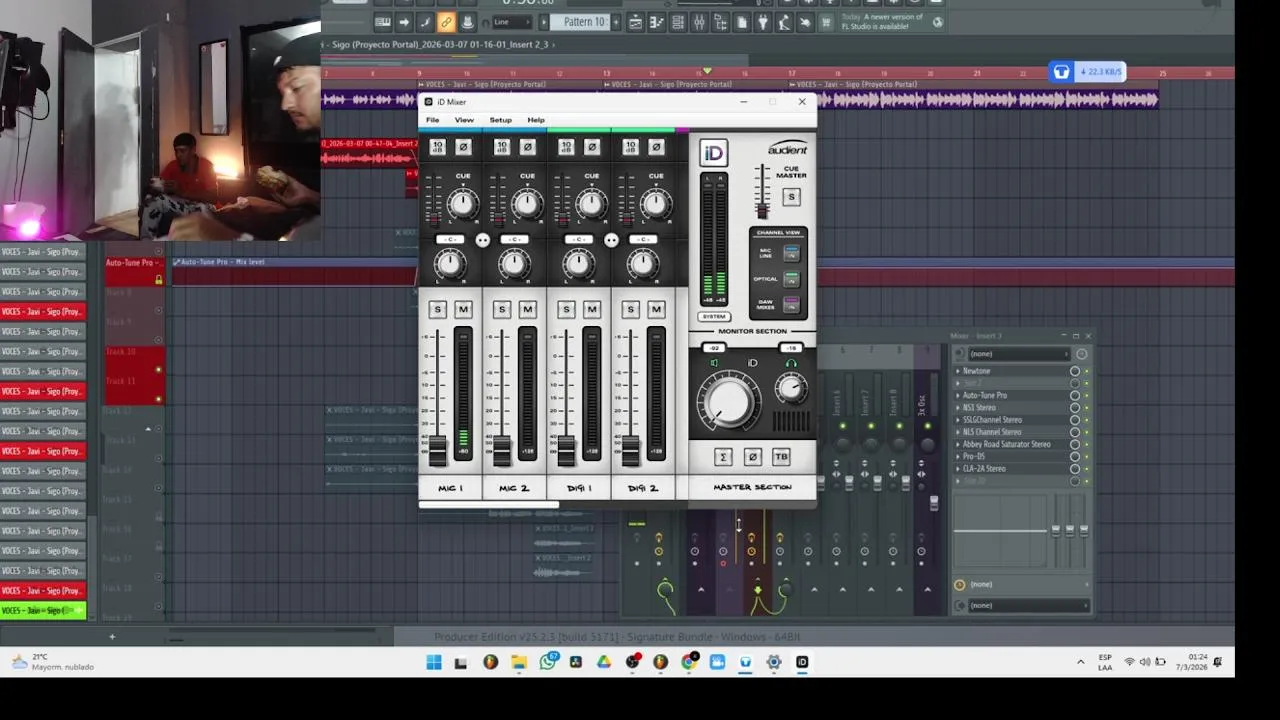The width and height of the screenshot is (1280, 720).
Task: Toggle the 10 dB pad on MIC 1
Action: [437, 147]
